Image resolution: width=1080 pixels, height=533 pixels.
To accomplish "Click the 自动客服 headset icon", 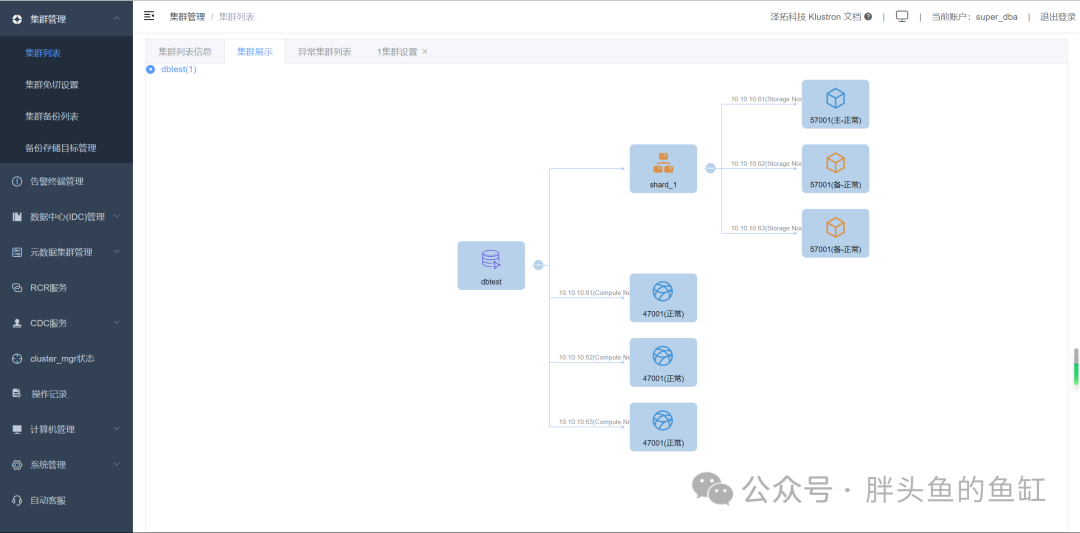I will (x=17, y=500).
